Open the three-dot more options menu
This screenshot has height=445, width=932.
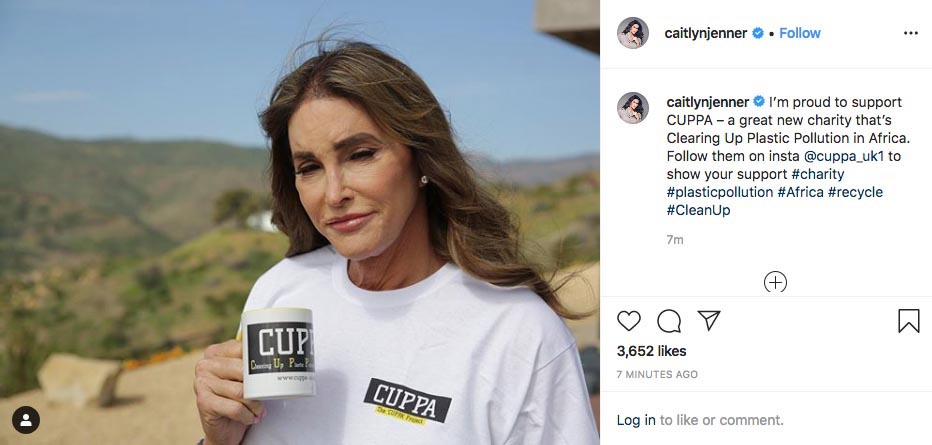[x=911, y=33]
